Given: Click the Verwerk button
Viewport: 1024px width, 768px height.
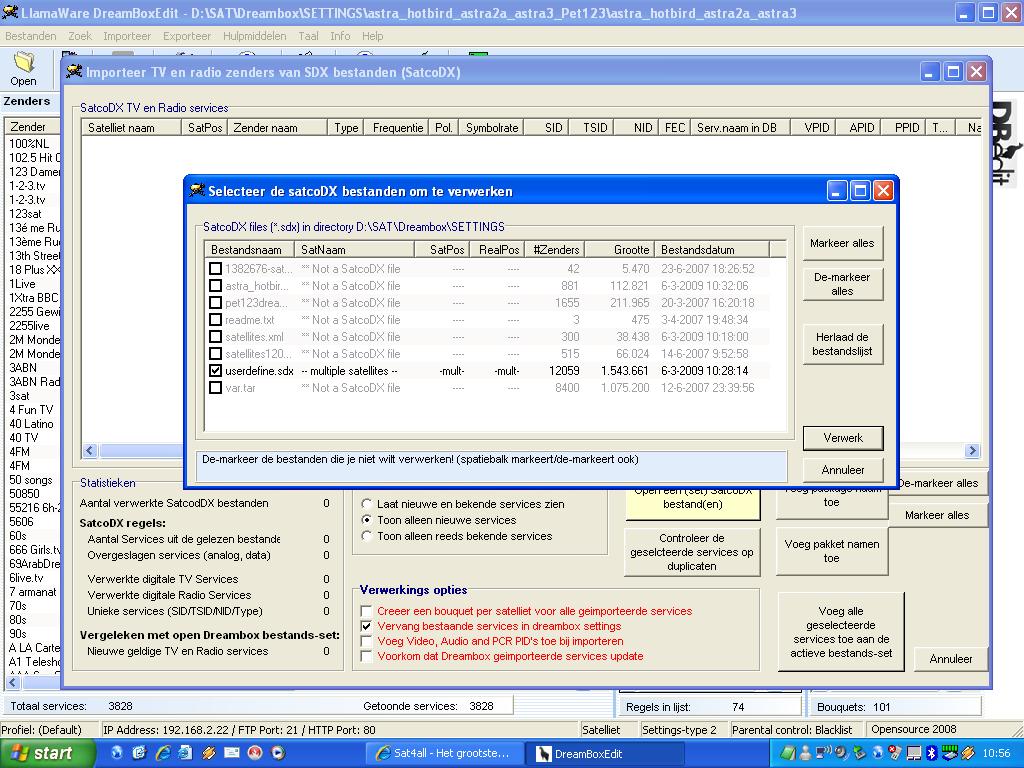Looking at the screenshot, I should click(x=843, y=438).
